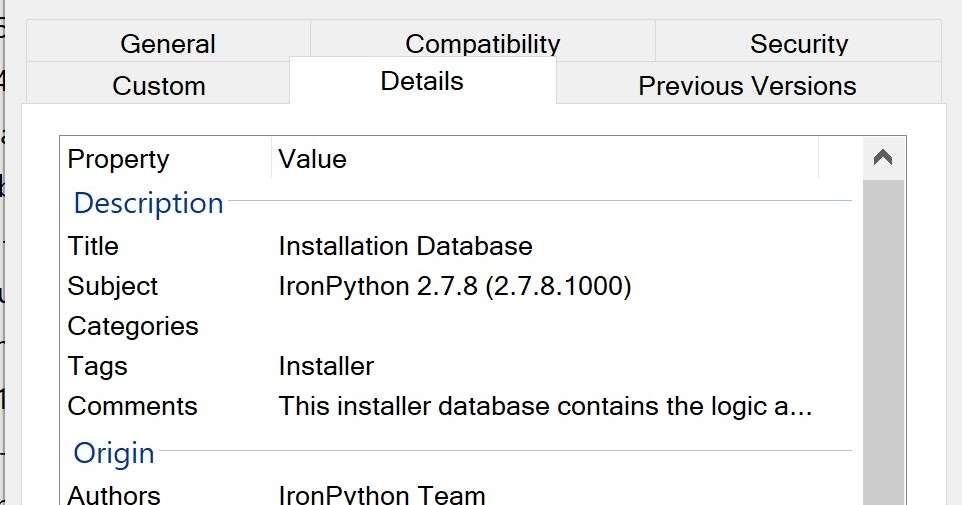Image resolution: width=962 pixels, height=505 pixels.
Task: Click the Property column header
Action: (166, 159)
